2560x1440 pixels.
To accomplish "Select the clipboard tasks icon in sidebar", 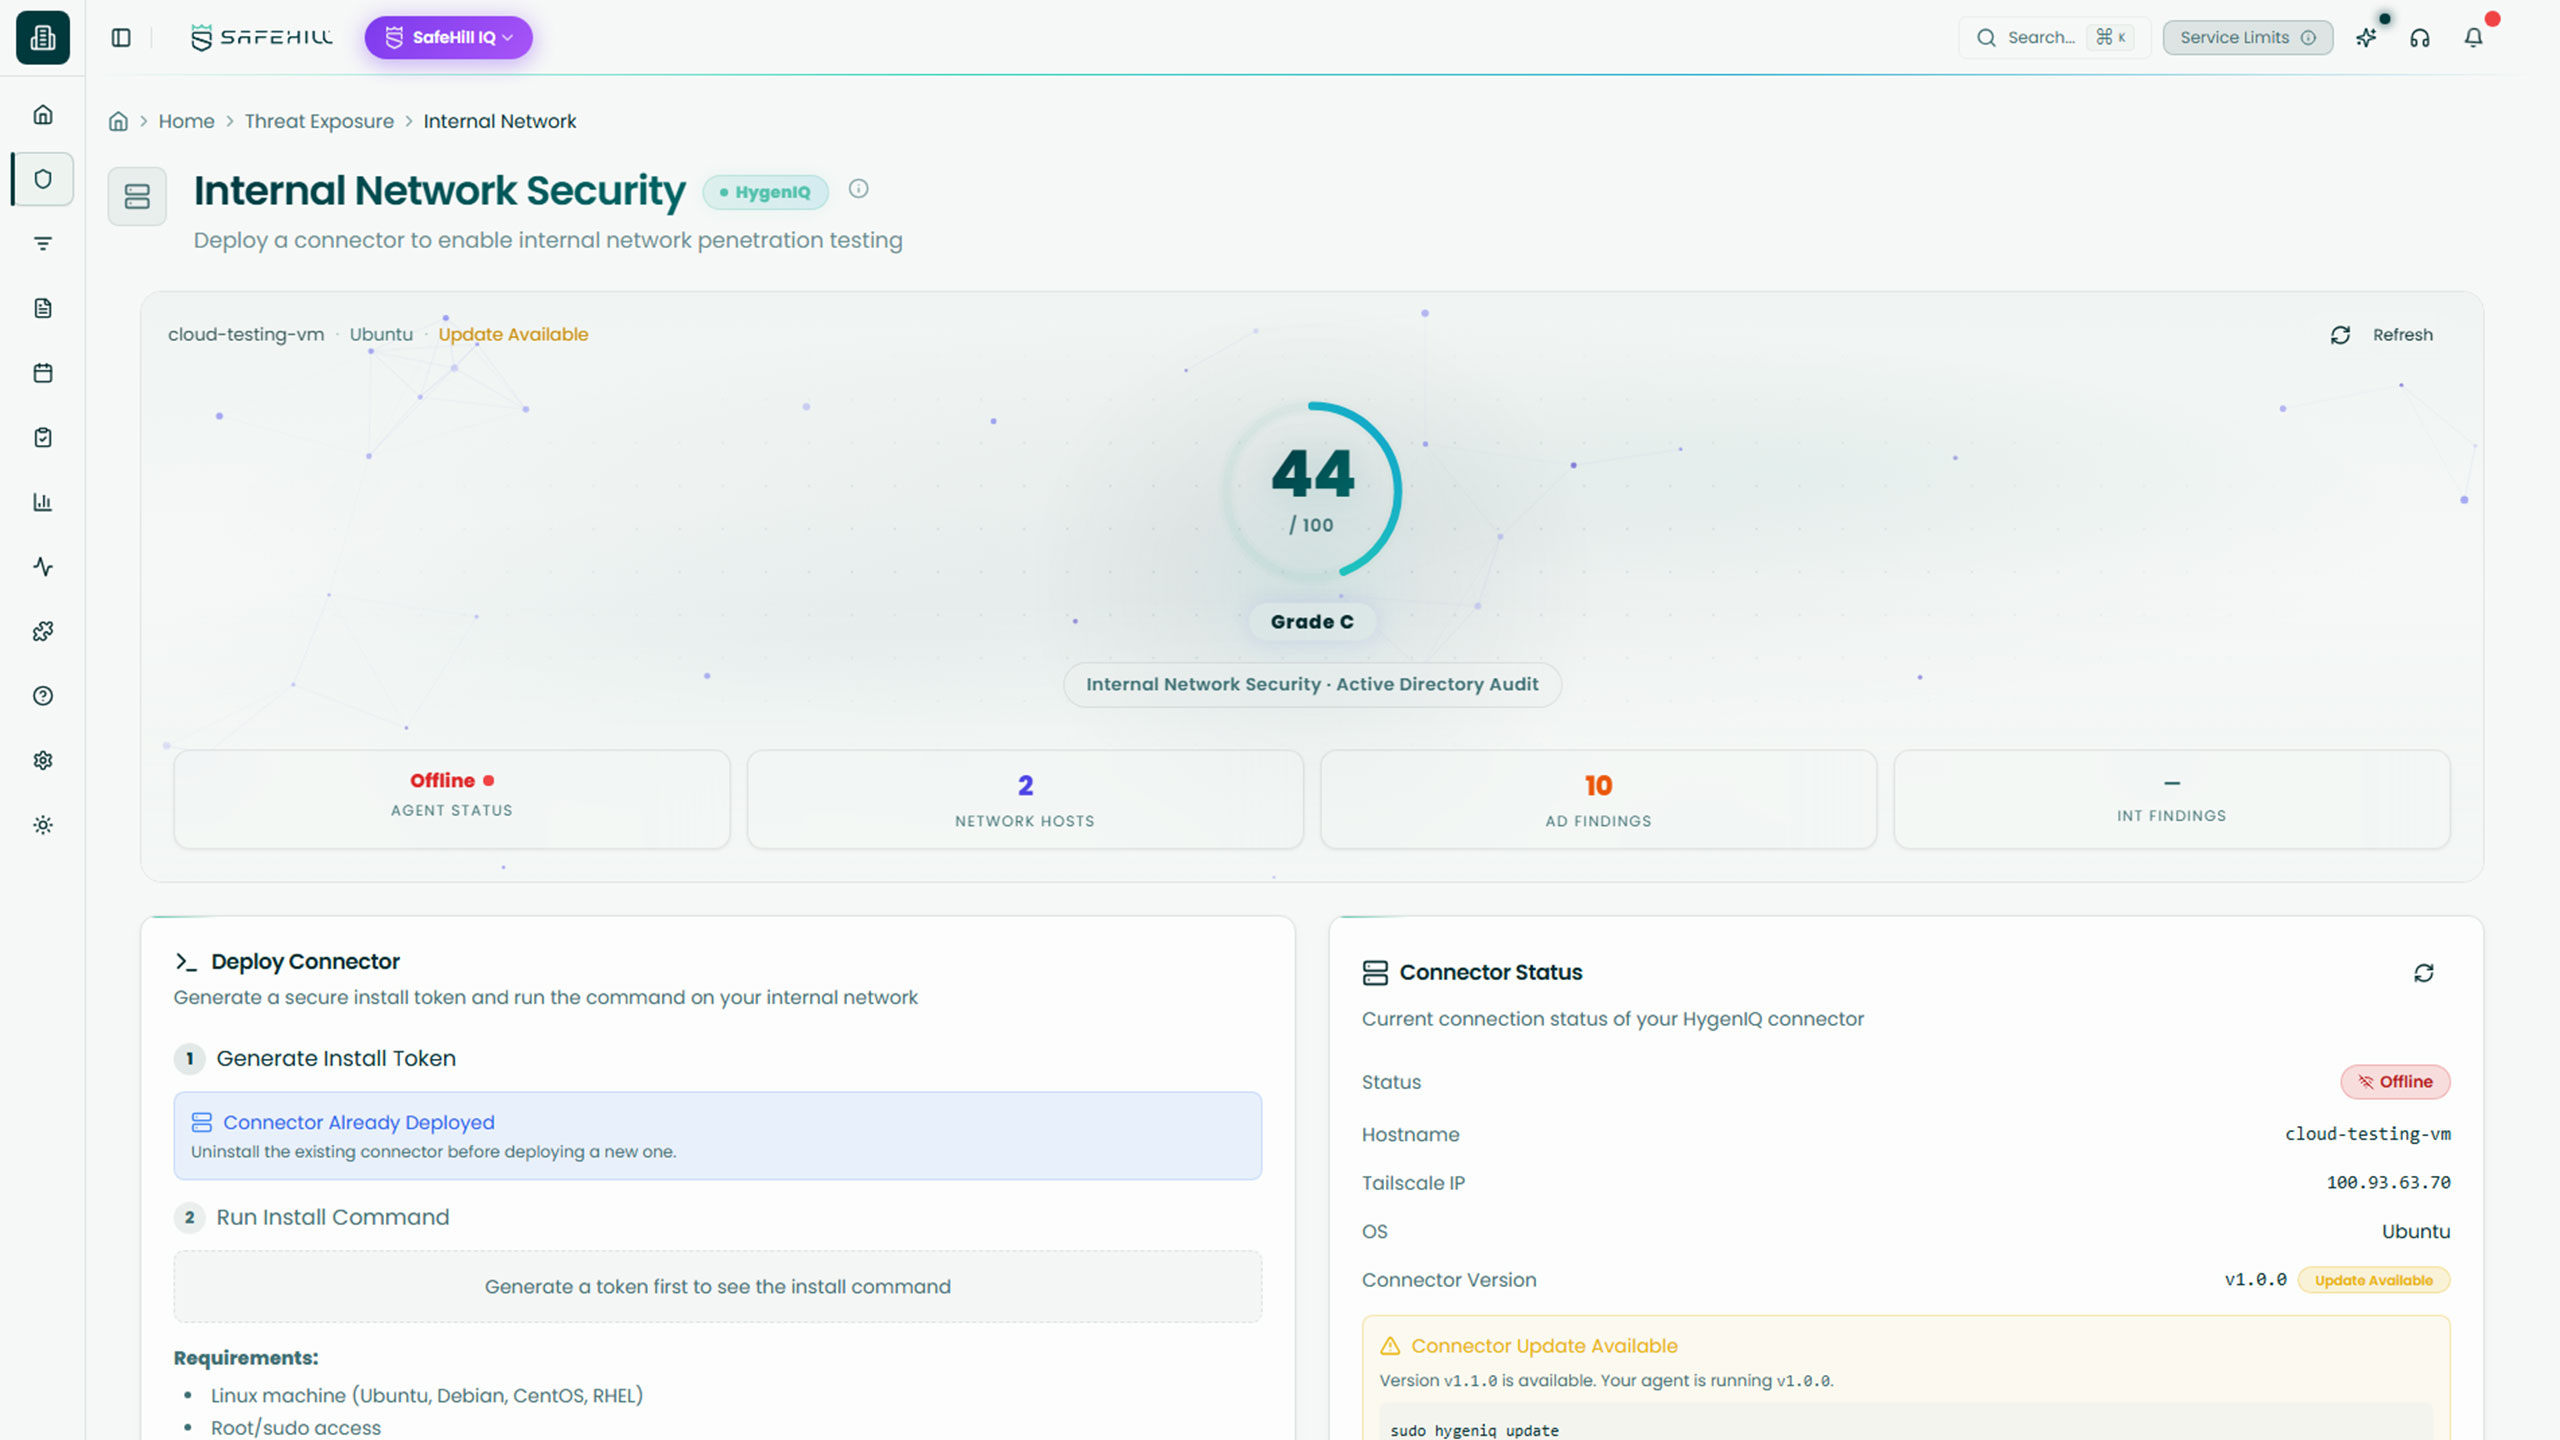I will [42, 437].
